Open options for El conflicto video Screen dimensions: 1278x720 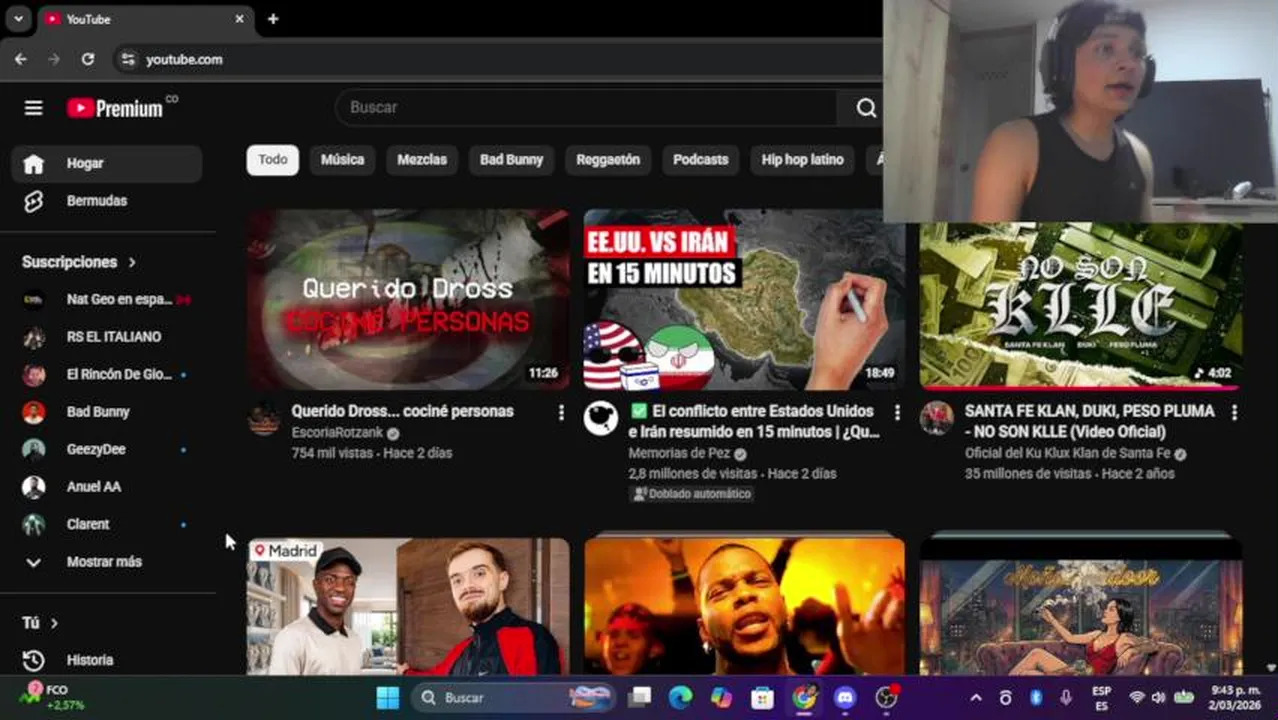tap(897, 412)
